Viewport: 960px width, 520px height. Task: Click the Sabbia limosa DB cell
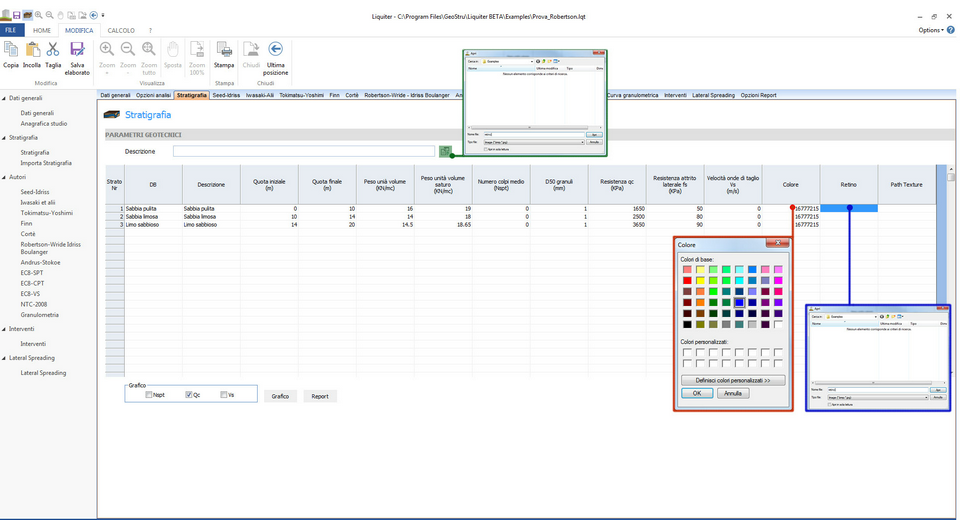153,217
